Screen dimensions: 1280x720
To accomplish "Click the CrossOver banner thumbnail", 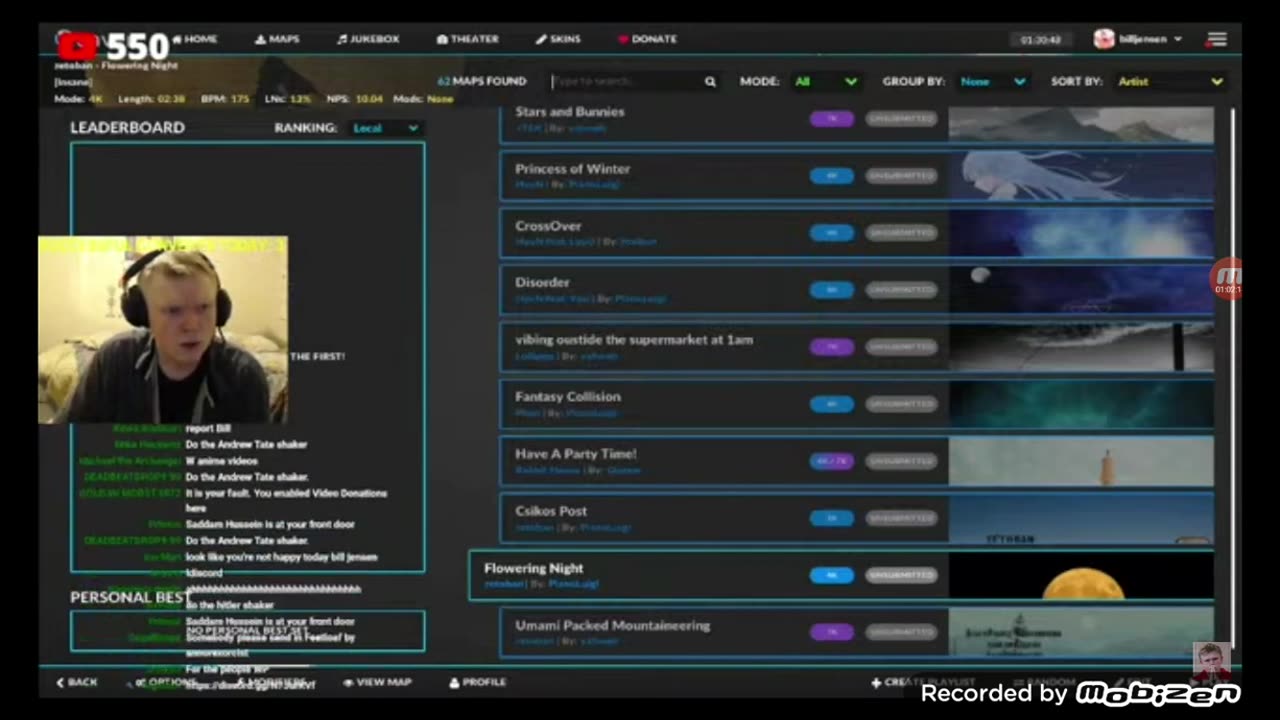I will [x=1080, y=233].
